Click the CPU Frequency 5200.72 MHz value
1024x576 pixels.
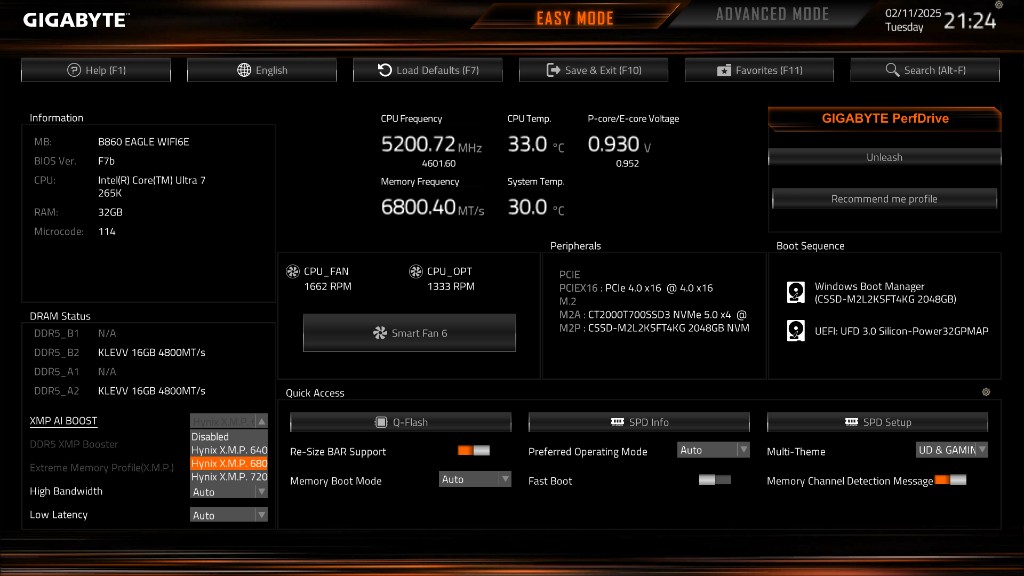click(431, 144)
